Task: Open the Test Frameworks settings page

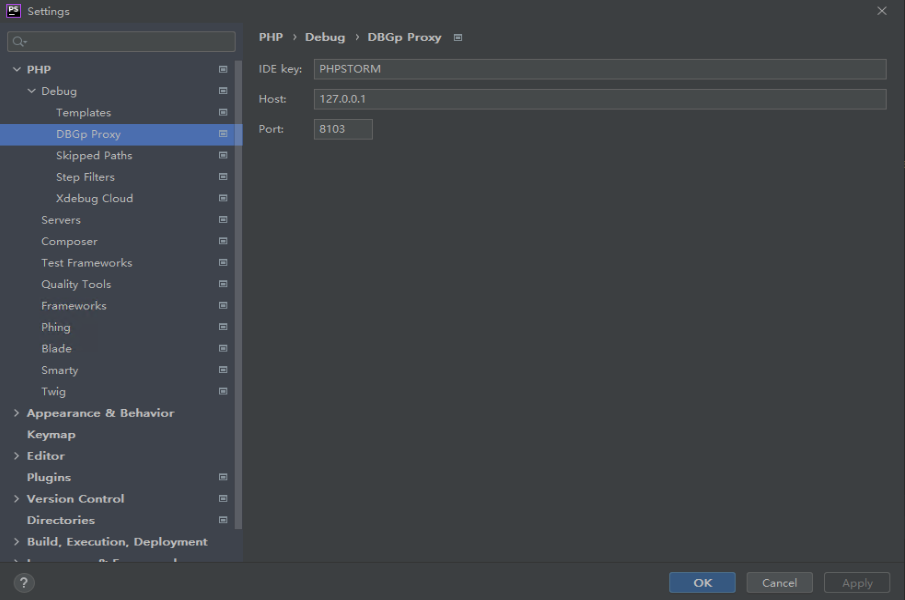Action: (x=87, y=262)
